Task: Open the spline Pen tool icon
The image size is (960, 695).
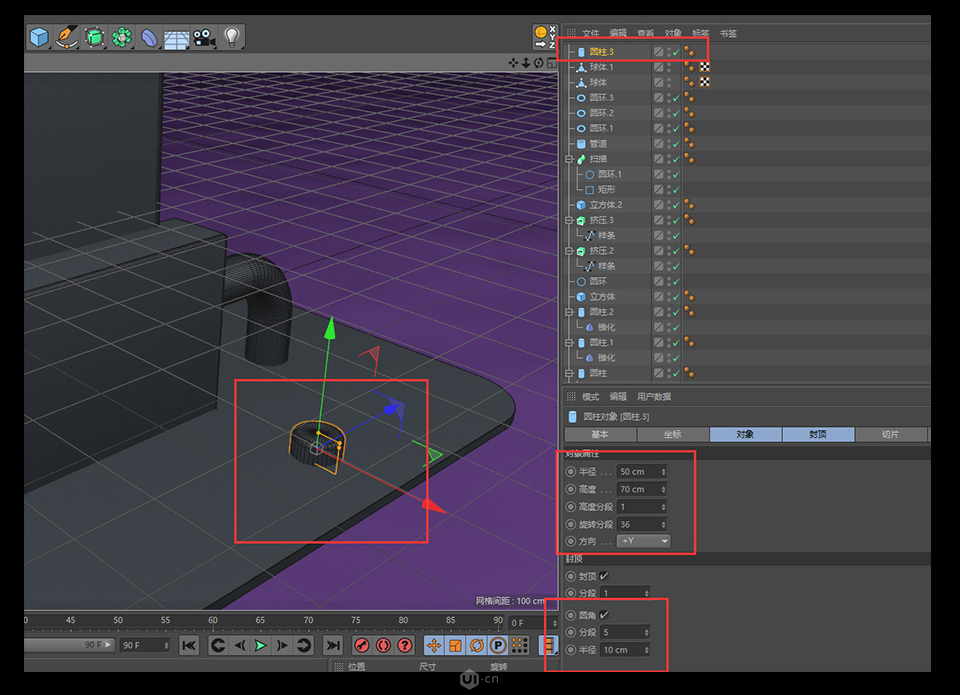Action: pos(64,37)
